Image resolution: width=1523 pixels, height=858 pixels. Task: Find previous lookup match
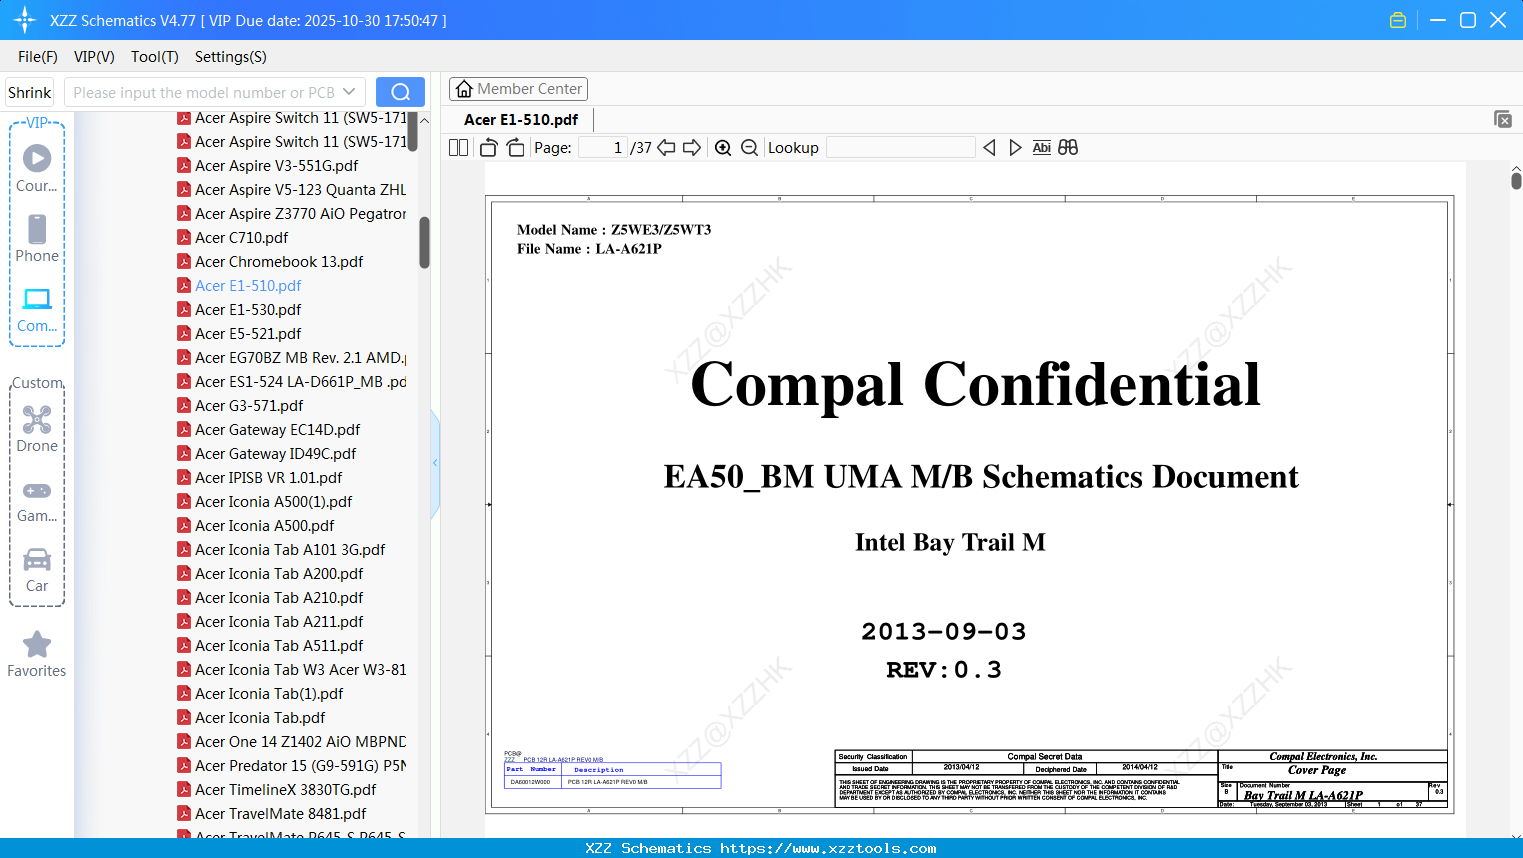click(x=989, y=148)
